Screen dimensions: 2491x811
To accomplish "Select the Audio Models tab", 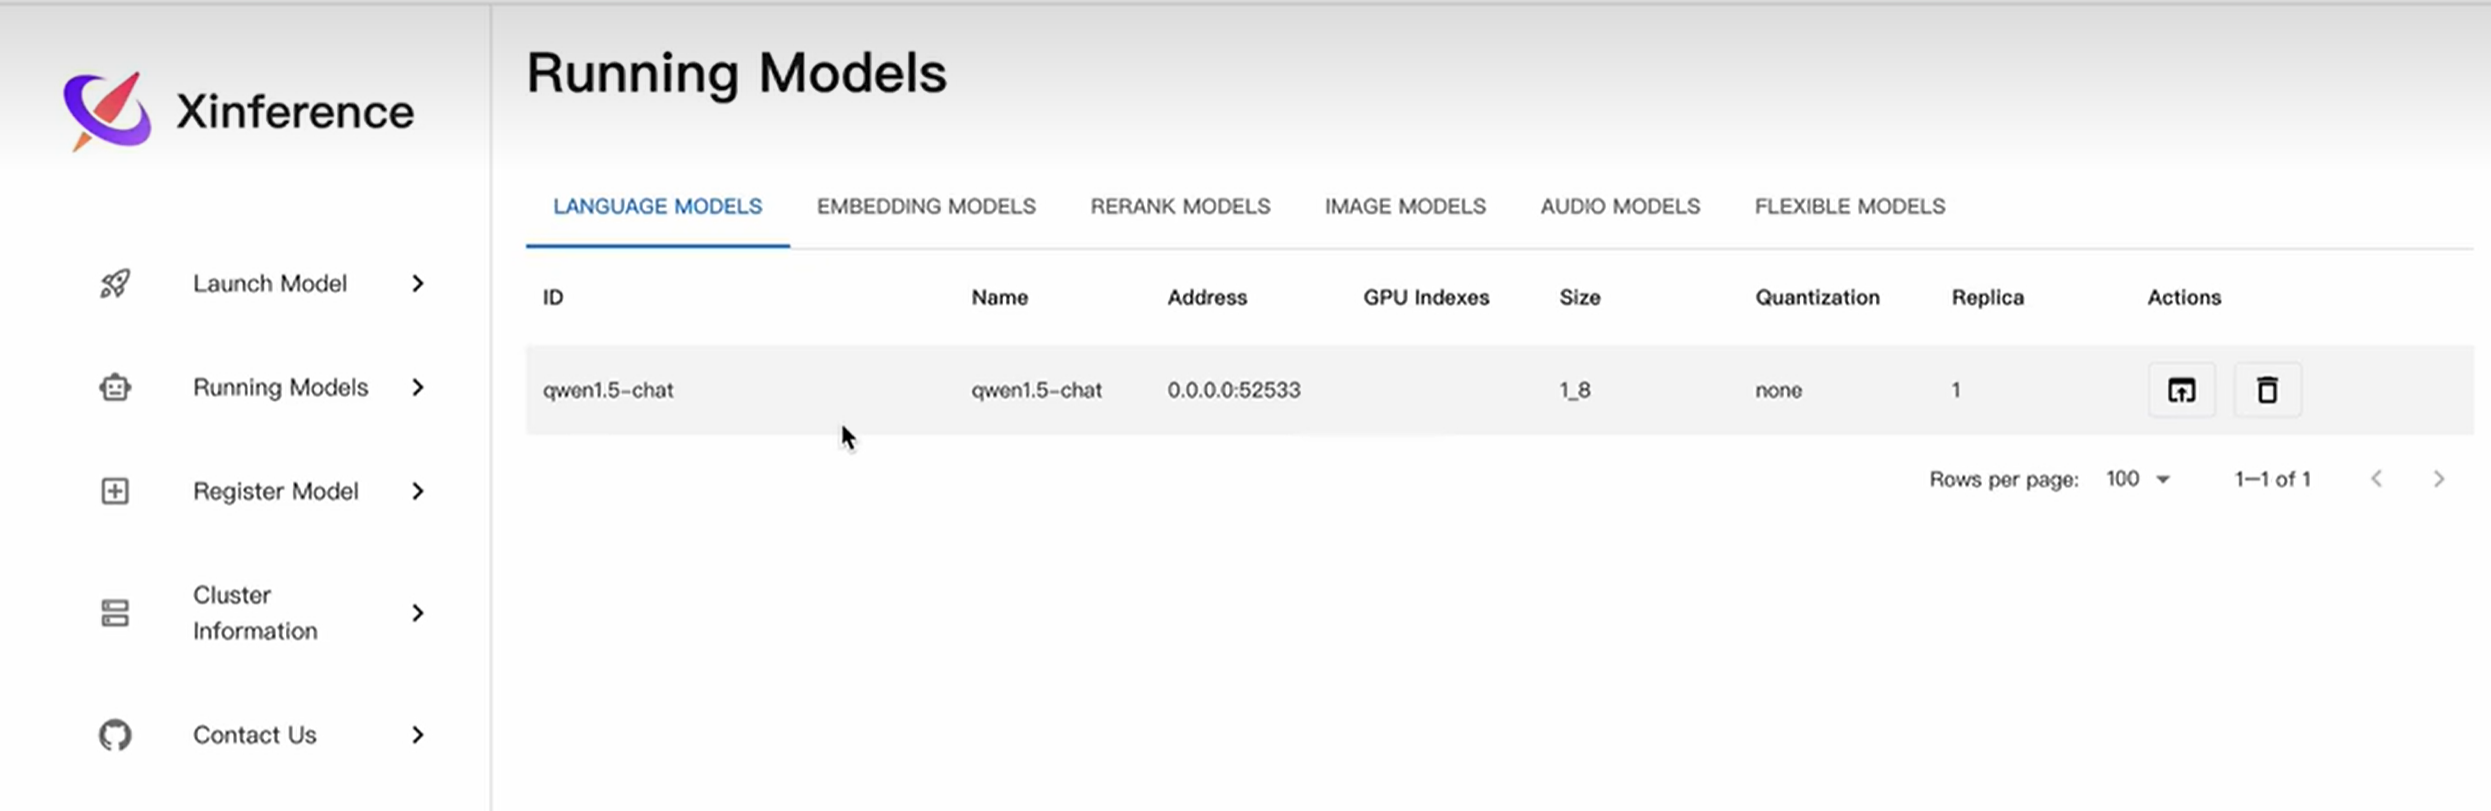I will pos(1620,206).
